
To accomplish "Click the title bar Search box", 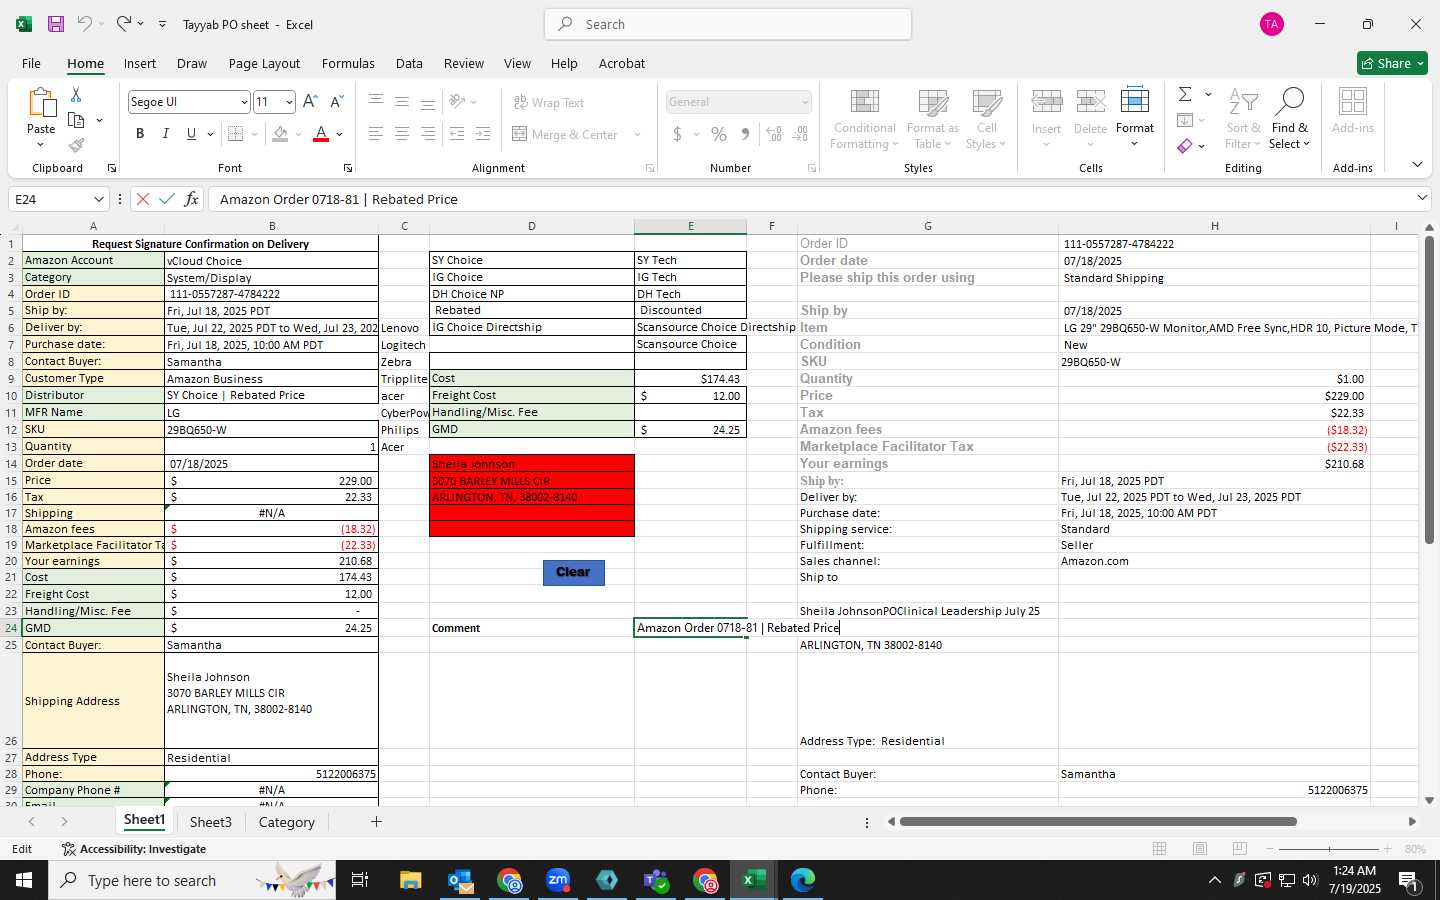I will [728, 24].
